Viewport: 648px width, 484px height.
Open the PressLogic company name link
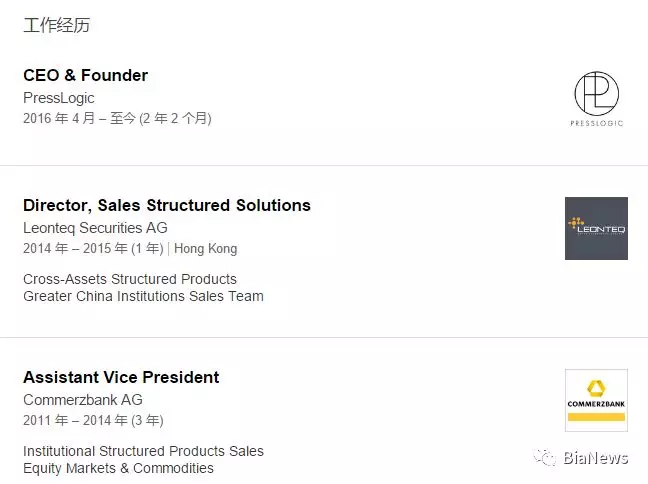[59, 98]
